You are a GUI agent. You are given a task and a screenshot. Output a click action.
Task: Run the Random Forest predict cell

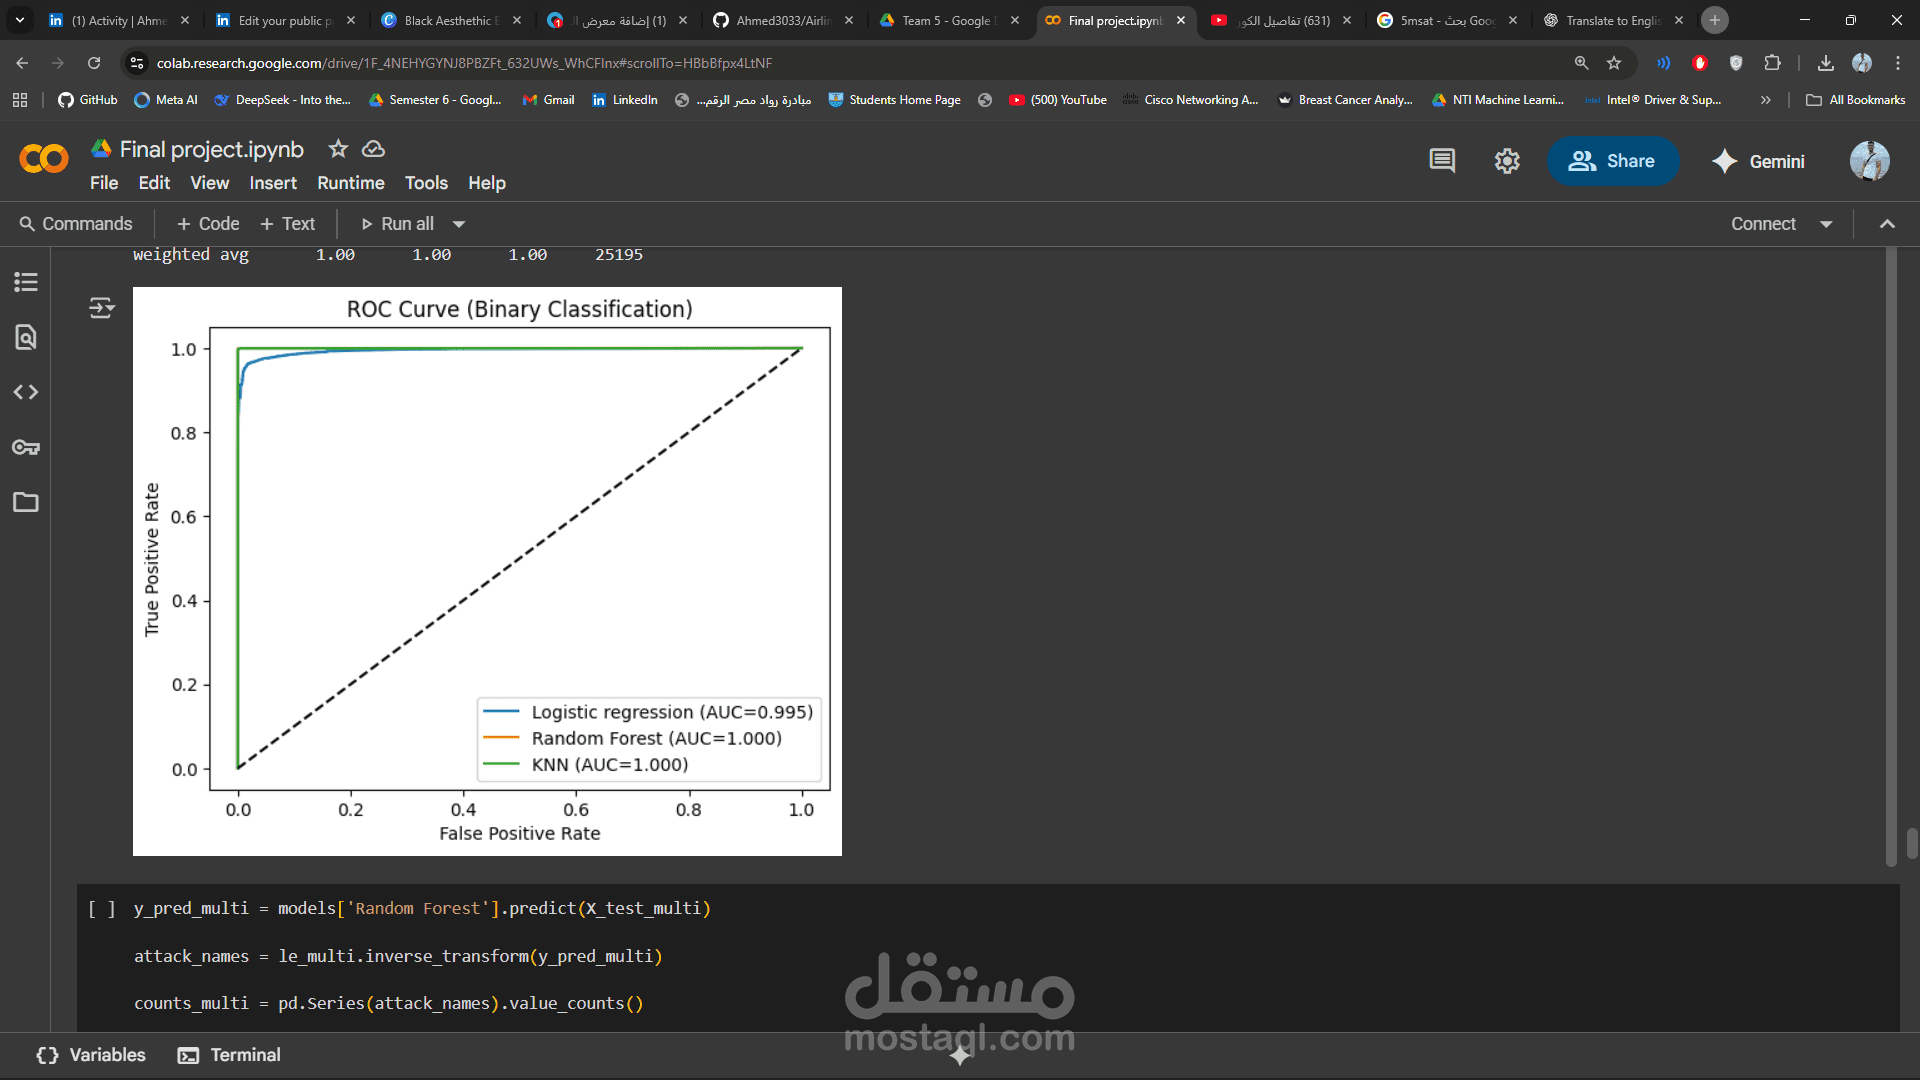tap(102, 909)
